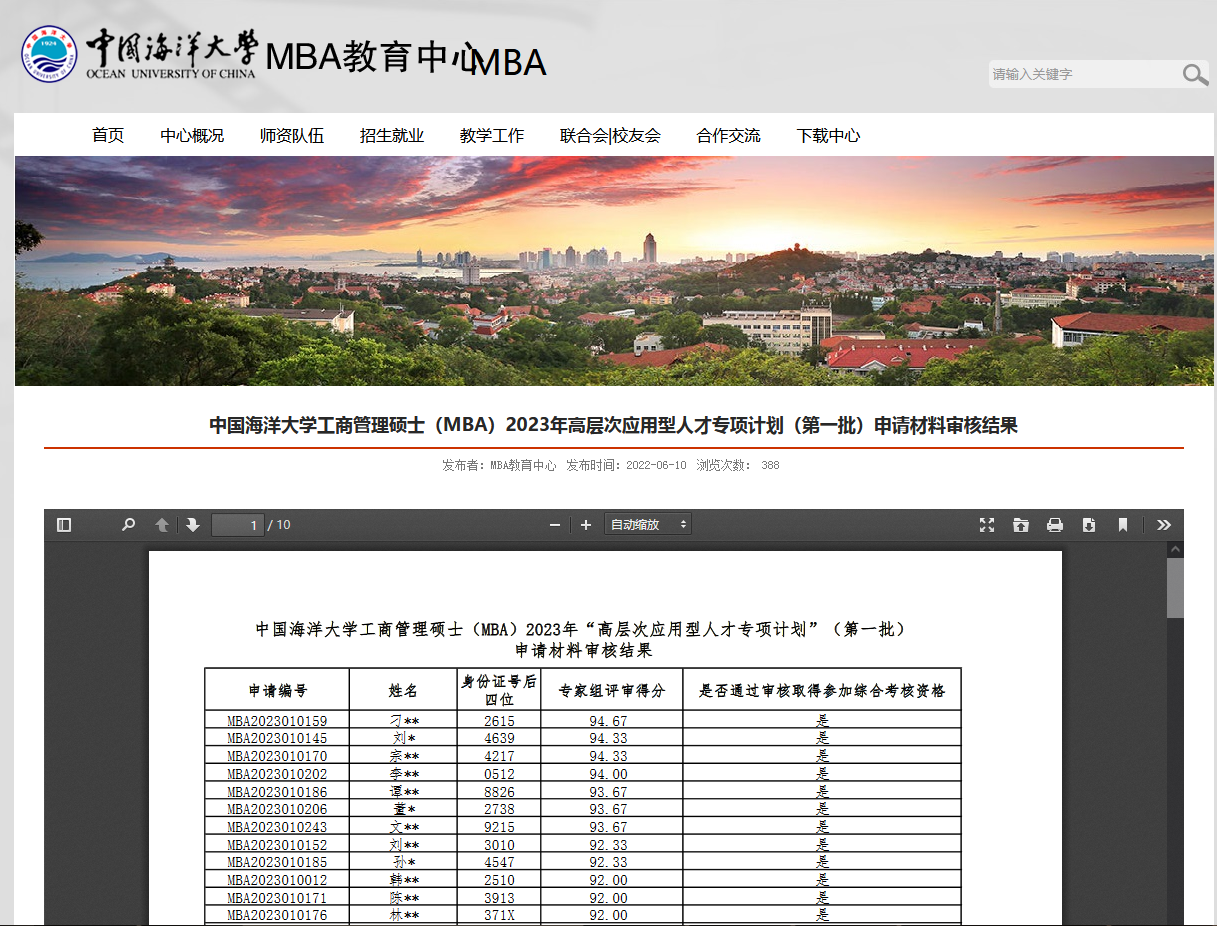
Task: Click the 申请编号 column header
Action: (x=277, y=690)
